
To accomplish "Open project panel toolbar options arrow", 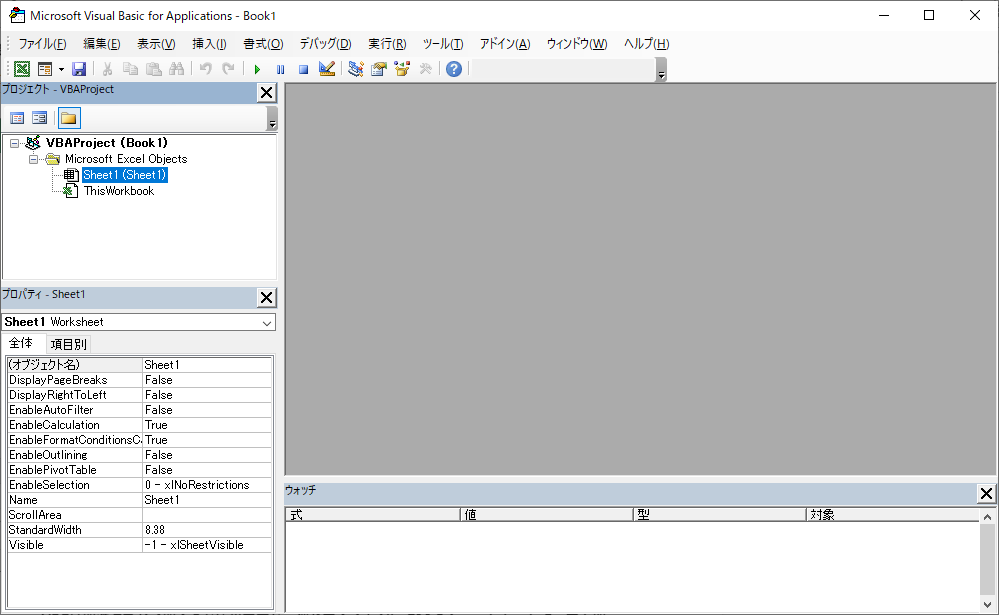I will 272,119.
